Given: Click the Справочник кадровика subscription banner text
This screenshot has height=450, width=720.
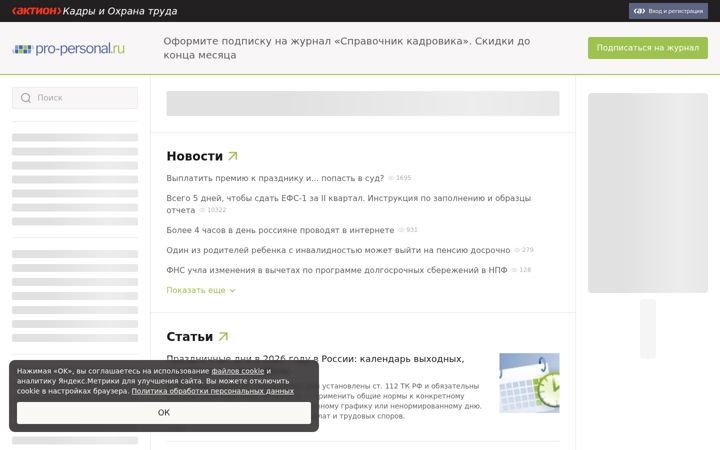Looking at the screenshot, I should 347,48.
